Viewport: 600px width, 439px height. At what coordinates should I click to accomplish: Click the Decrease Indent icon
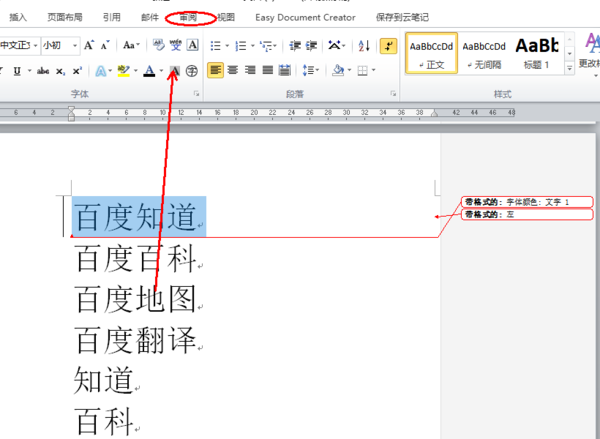pyautogui.click(x=295, y=46)
